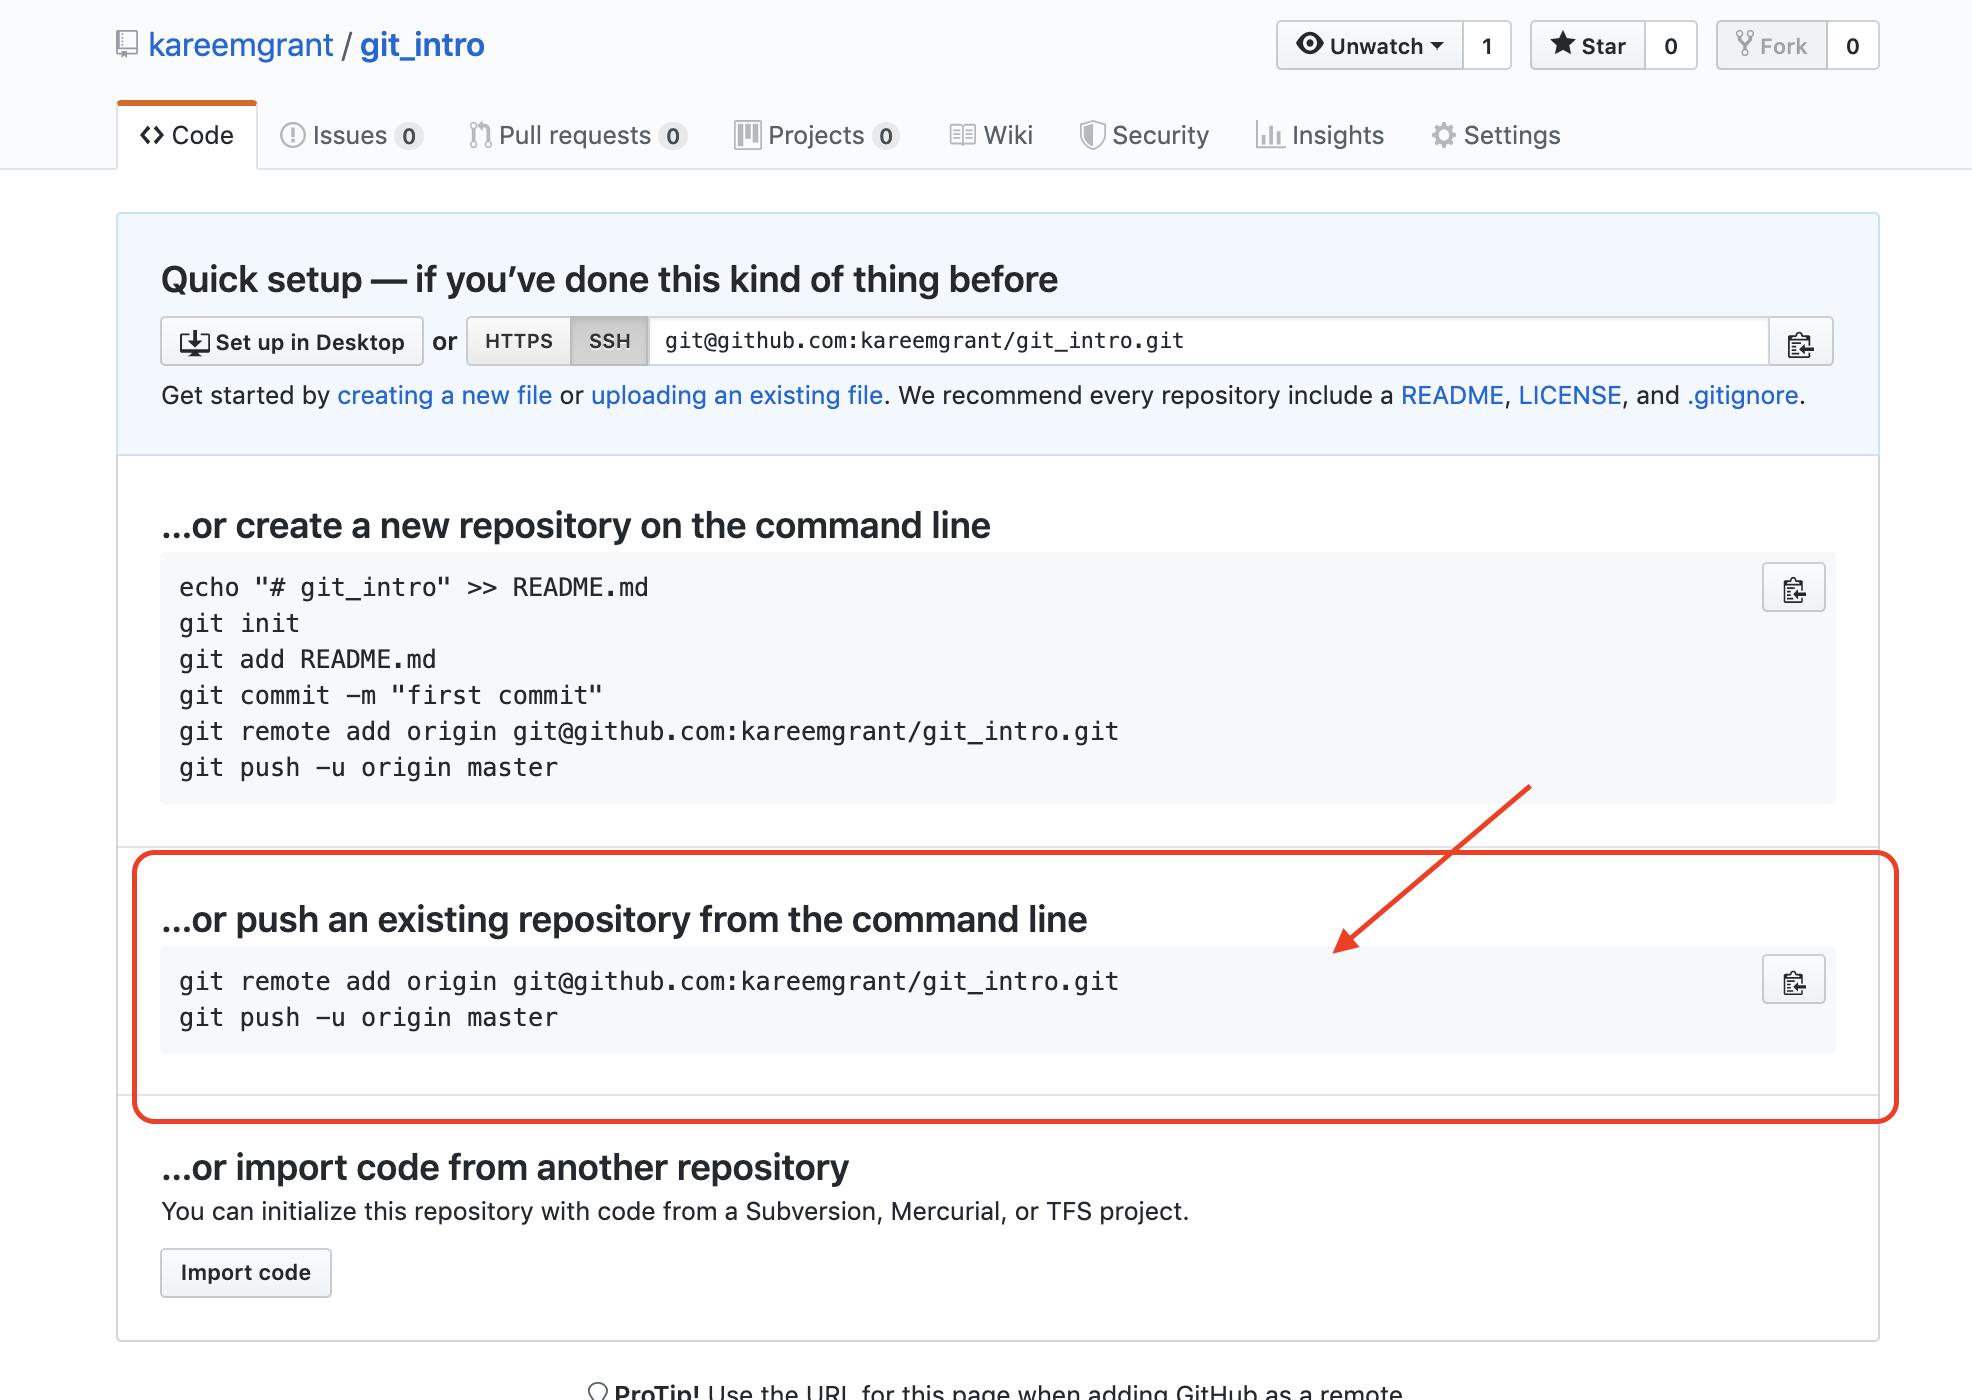The width and height of the screenshot is (1972, 1400).
Task: Click the Settings gear tab
Action: click(1495, 135)
